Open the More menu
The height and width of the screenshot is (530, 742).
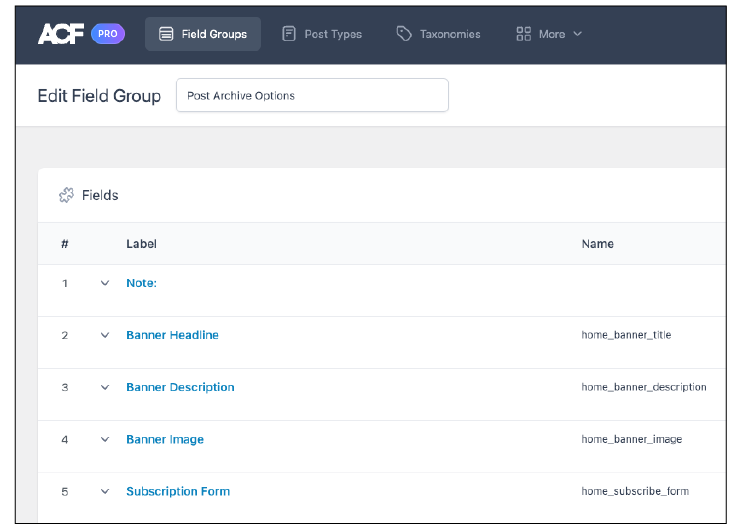(x=549, y=34)
